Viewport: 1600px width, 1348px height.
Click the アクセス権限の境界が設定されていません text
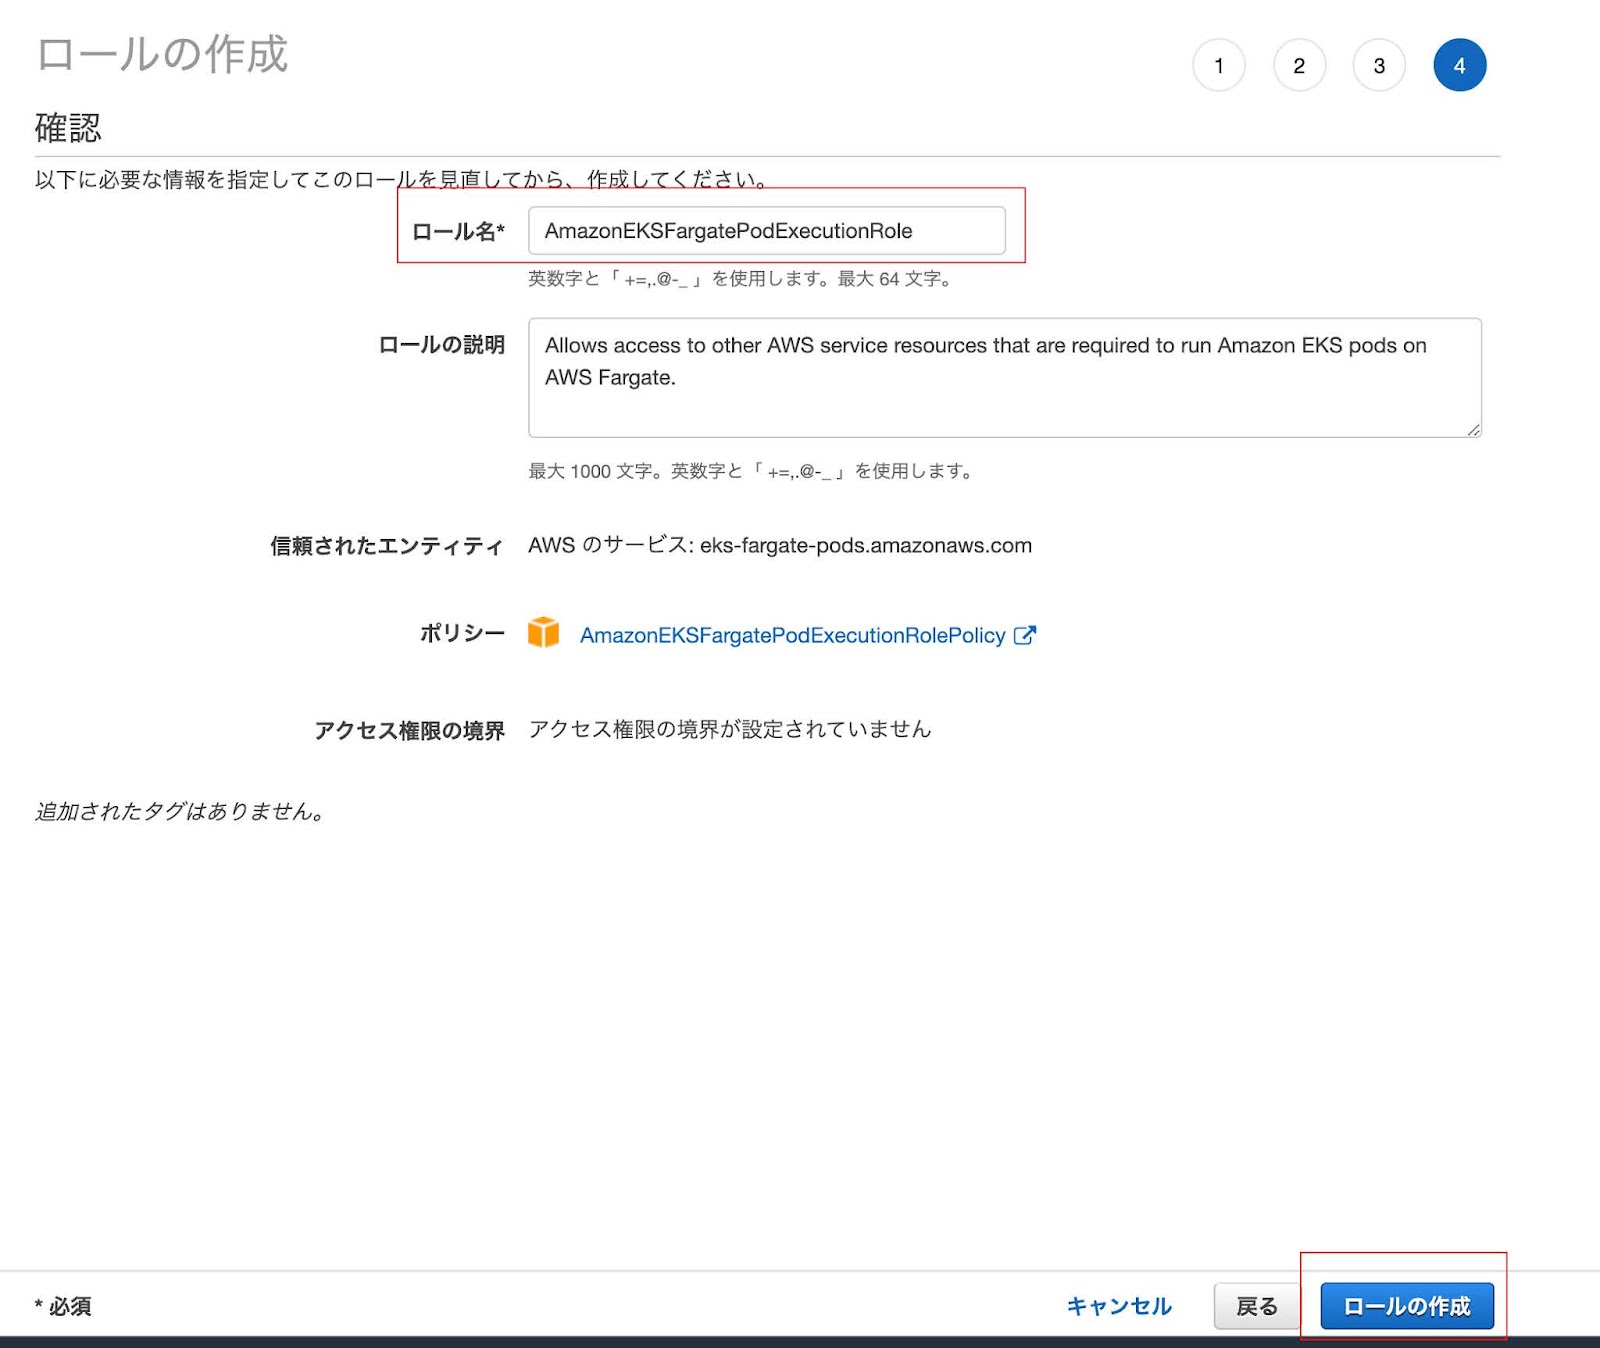(x=730, y=729)
